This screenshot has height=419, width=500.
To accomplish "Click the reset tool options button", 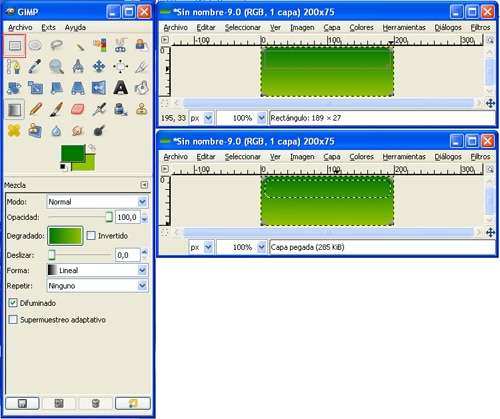I will [x=133, y=403].
